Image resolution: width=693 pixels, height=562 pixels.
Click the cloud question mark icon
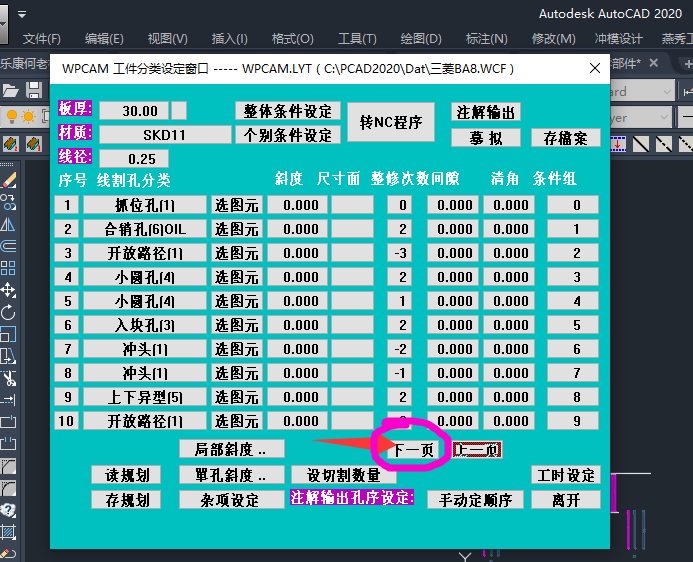pos(8,510)
